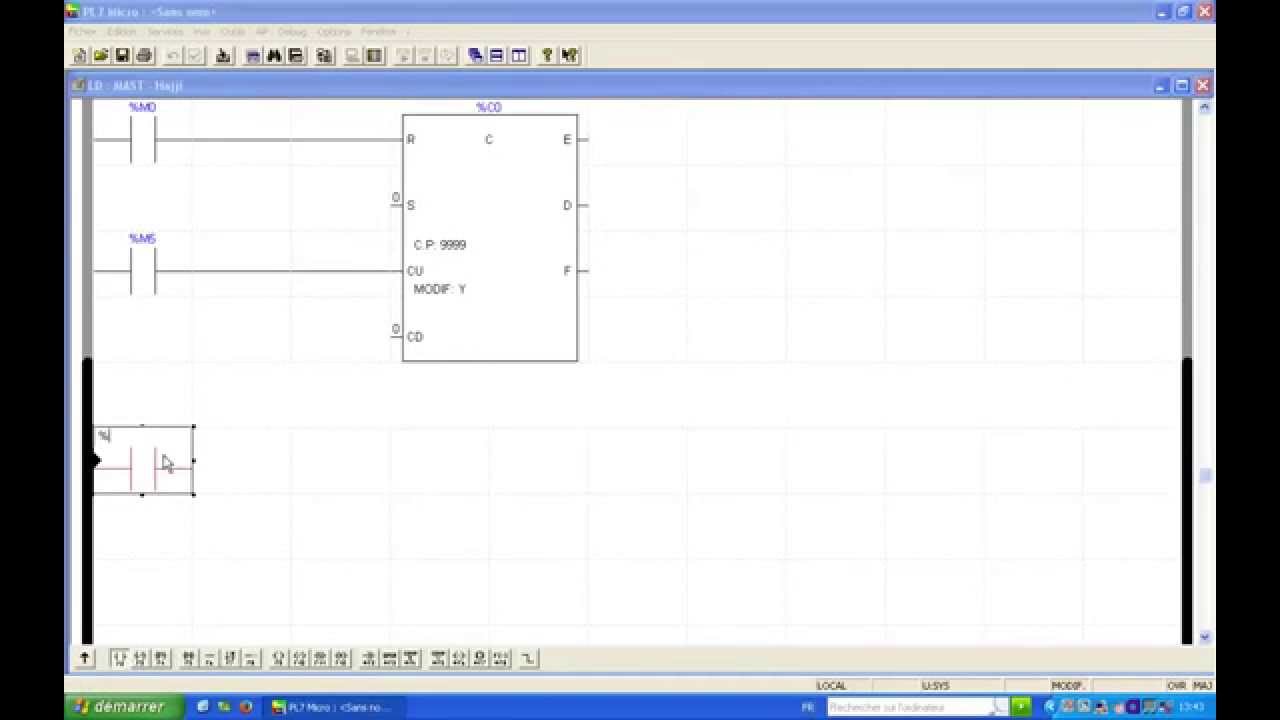Launch Firefox from quick launch bar
1280x720 pixels.
click(x=245, y=707)
